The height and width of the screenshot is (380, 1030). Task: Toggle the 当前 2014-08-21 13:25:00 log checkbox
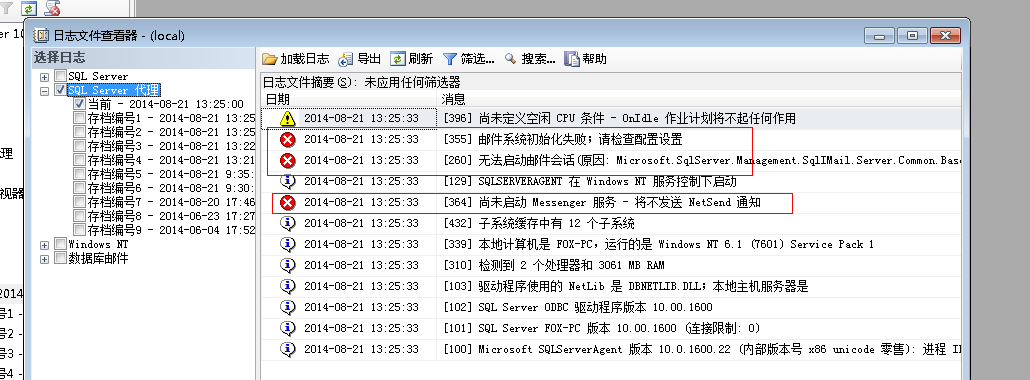[x=79, y=104]
